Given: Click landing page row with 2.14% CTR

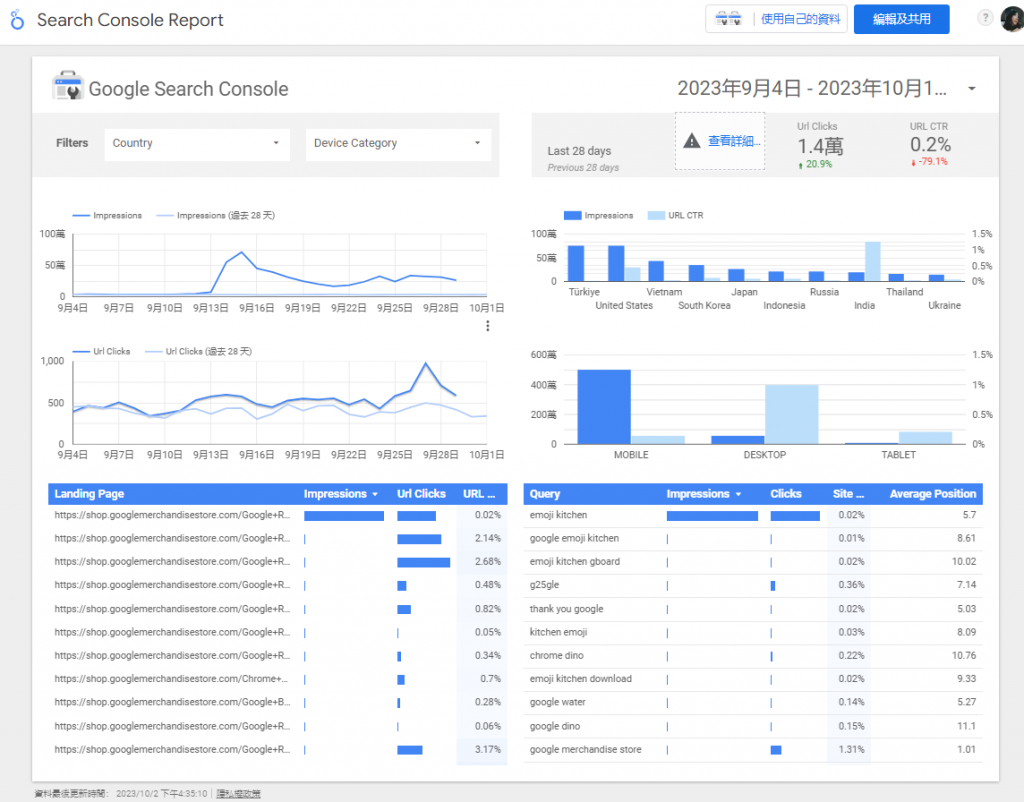Looking at the screenshot, I should point(278,539).
